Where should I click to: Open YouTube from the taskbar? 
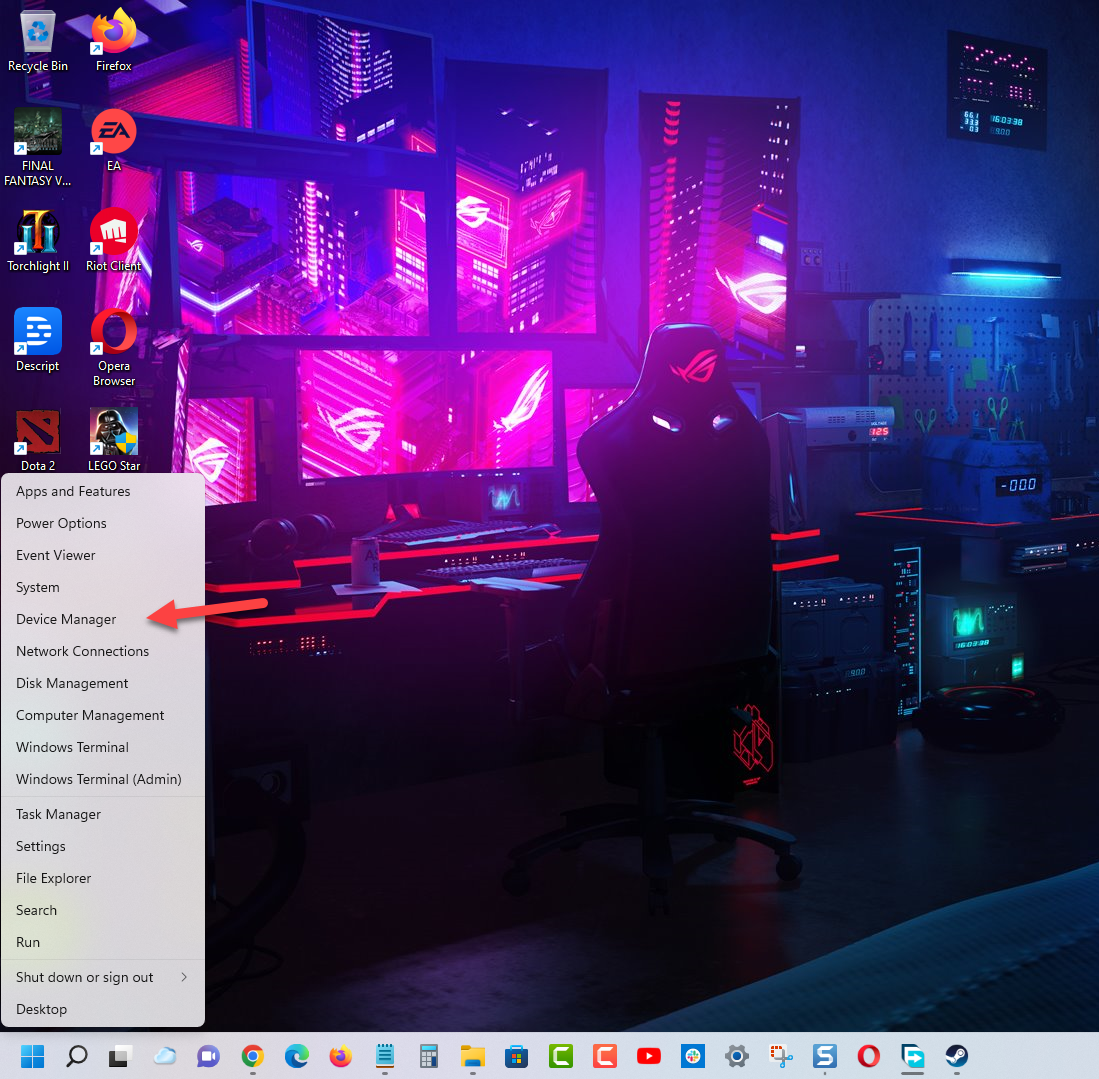click(x=648, y=1056)
